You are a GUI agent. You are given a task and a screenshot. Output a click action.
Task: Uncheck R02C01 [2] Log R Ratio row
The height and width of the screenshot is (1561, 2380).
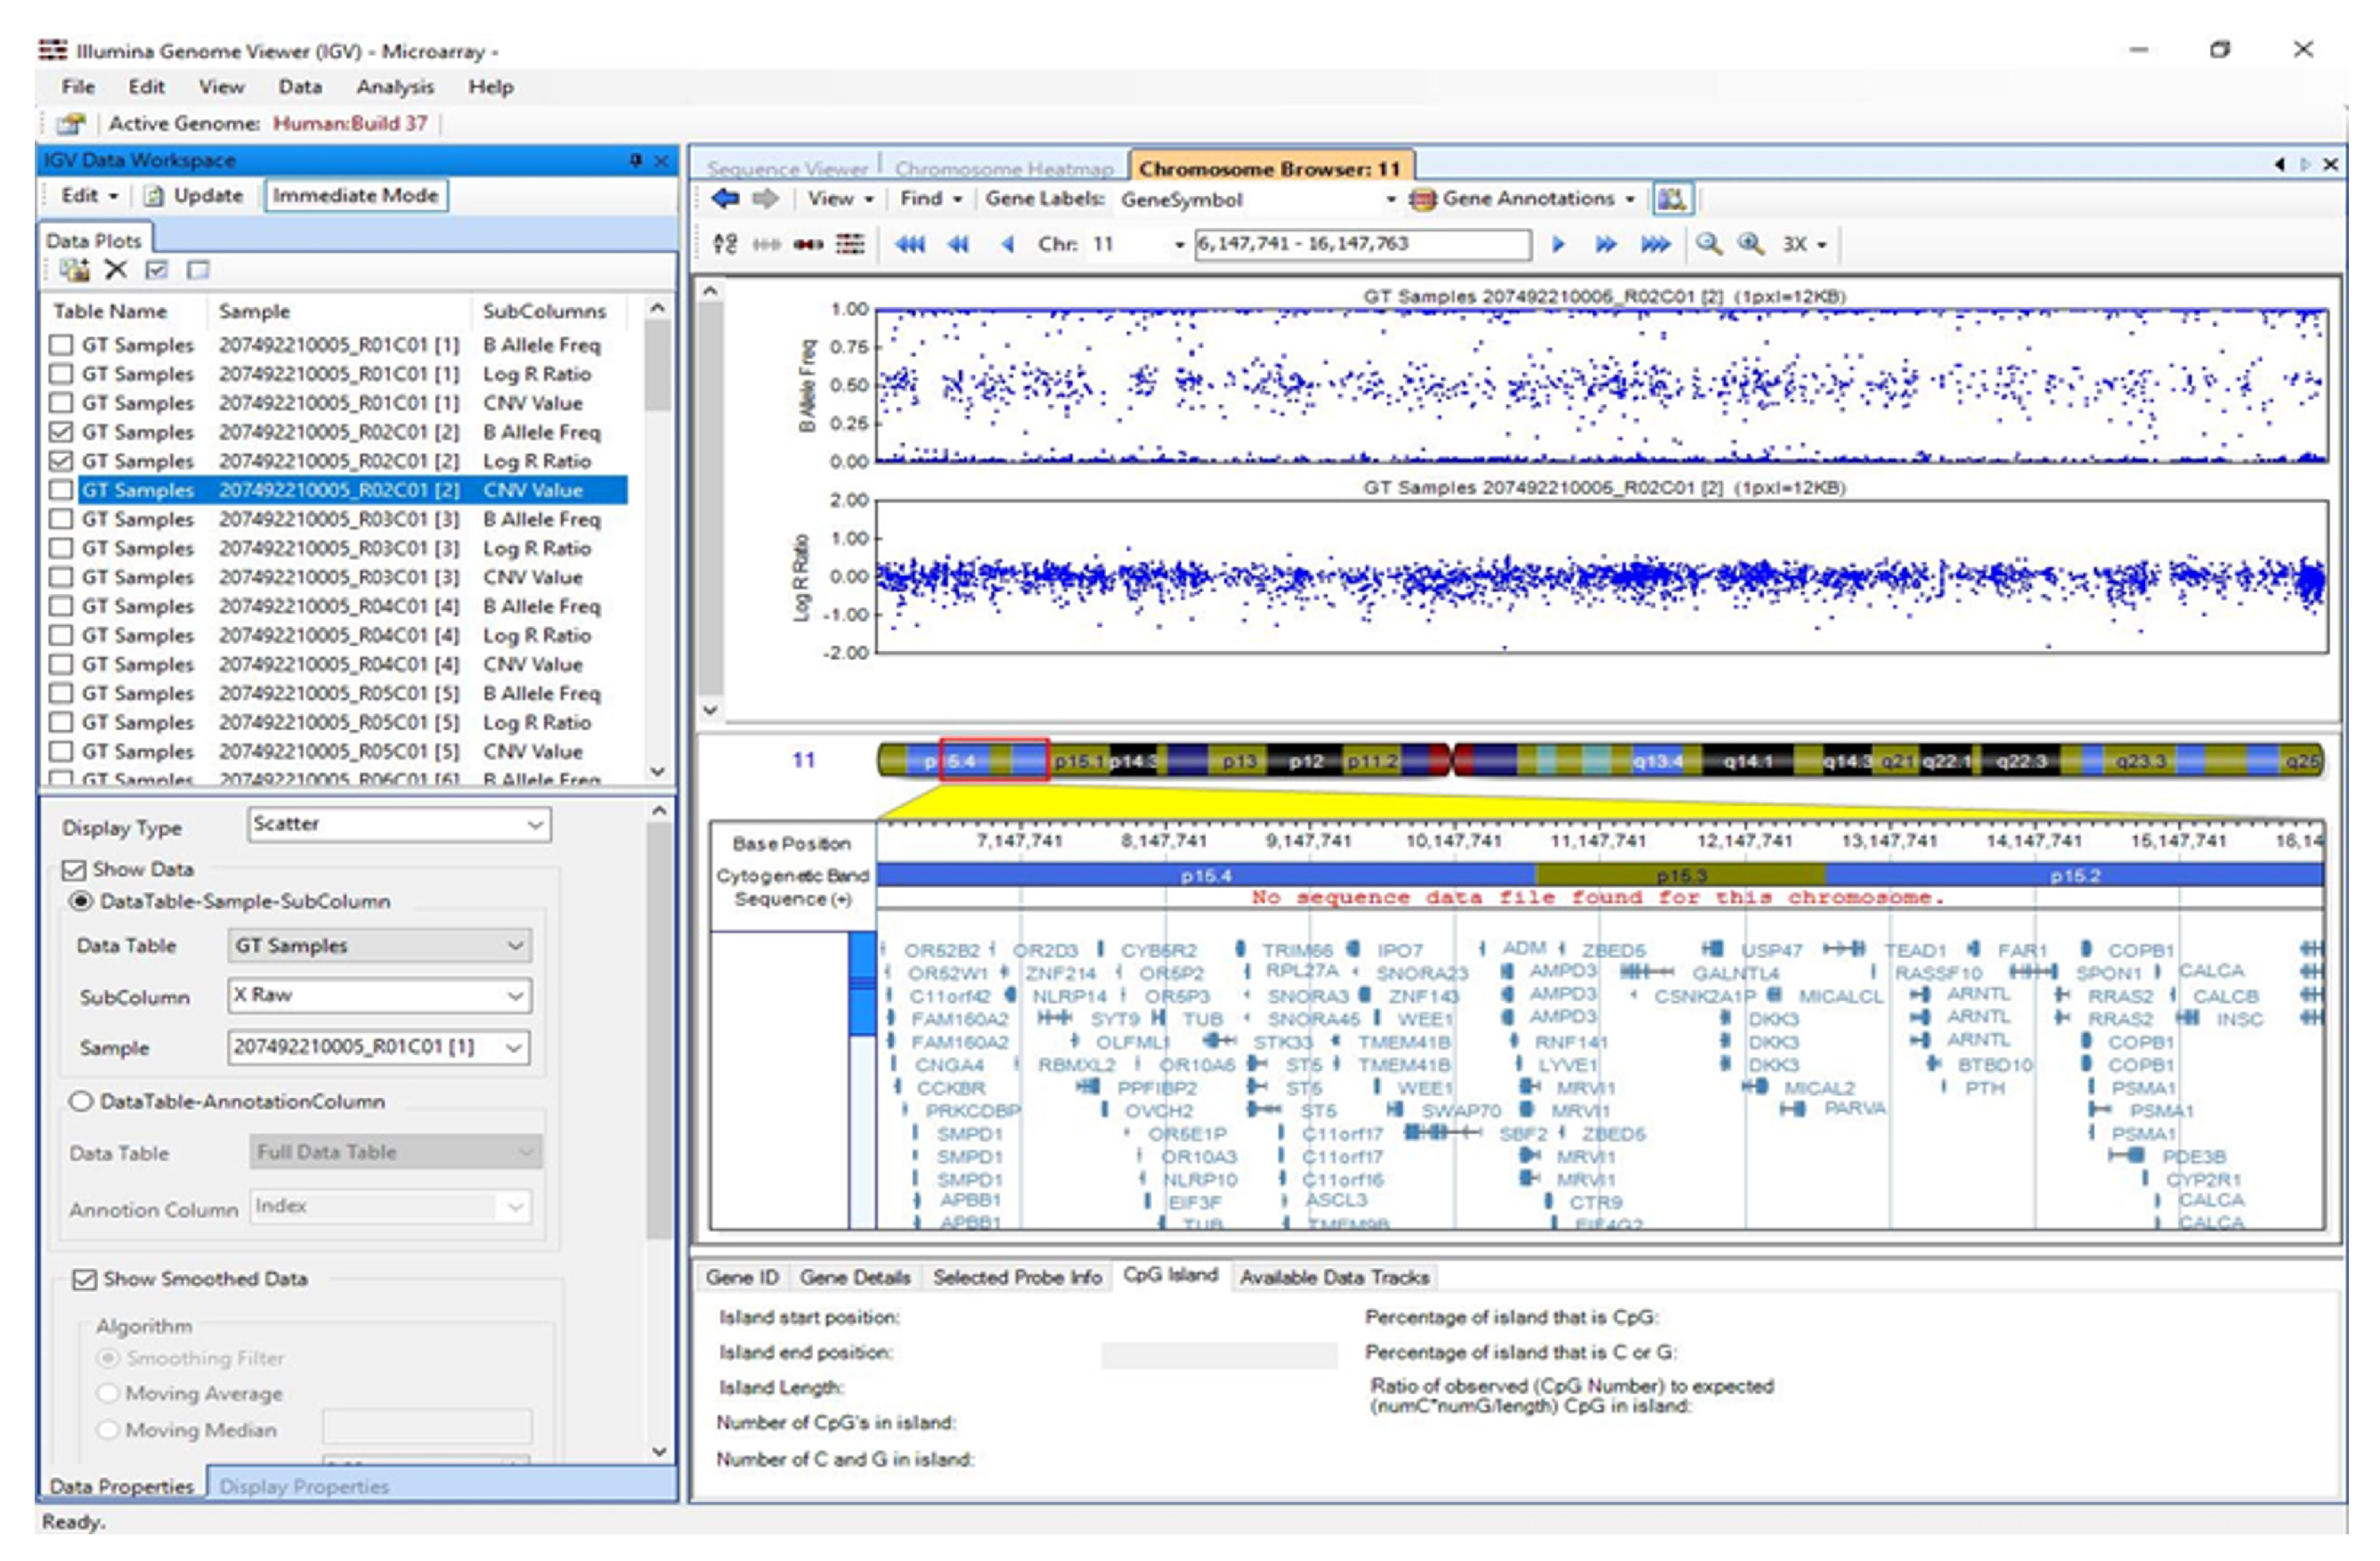tap(61, 461)
